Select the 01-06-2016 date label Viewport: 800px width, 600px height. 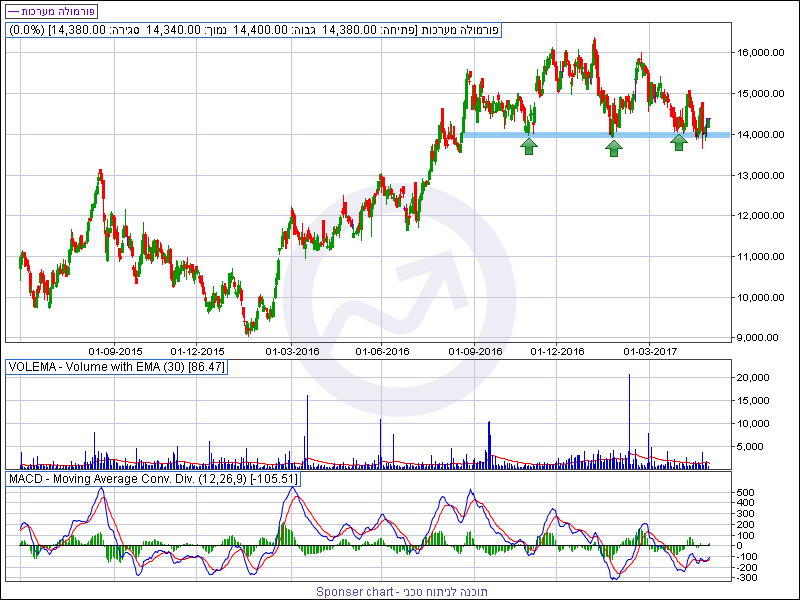(382, 352)
